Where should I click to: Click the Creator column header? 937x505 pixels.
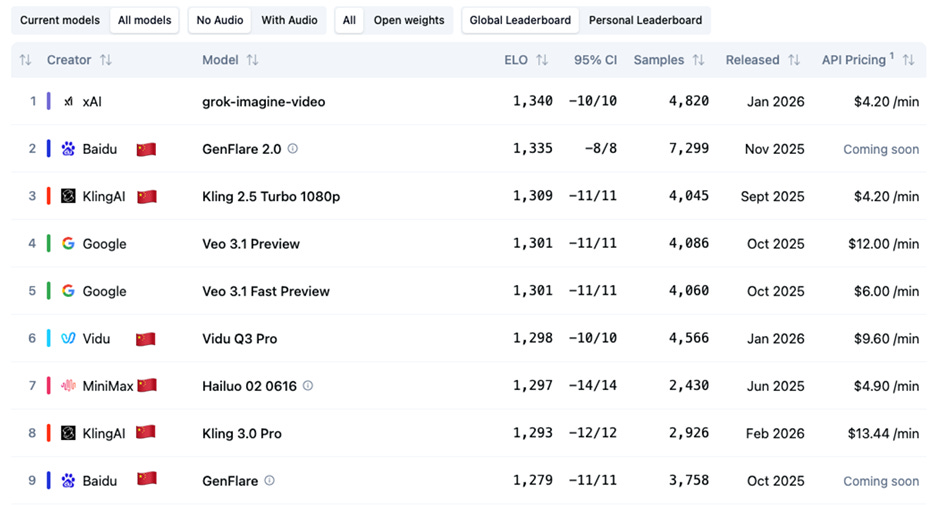(x=69, y=60)
